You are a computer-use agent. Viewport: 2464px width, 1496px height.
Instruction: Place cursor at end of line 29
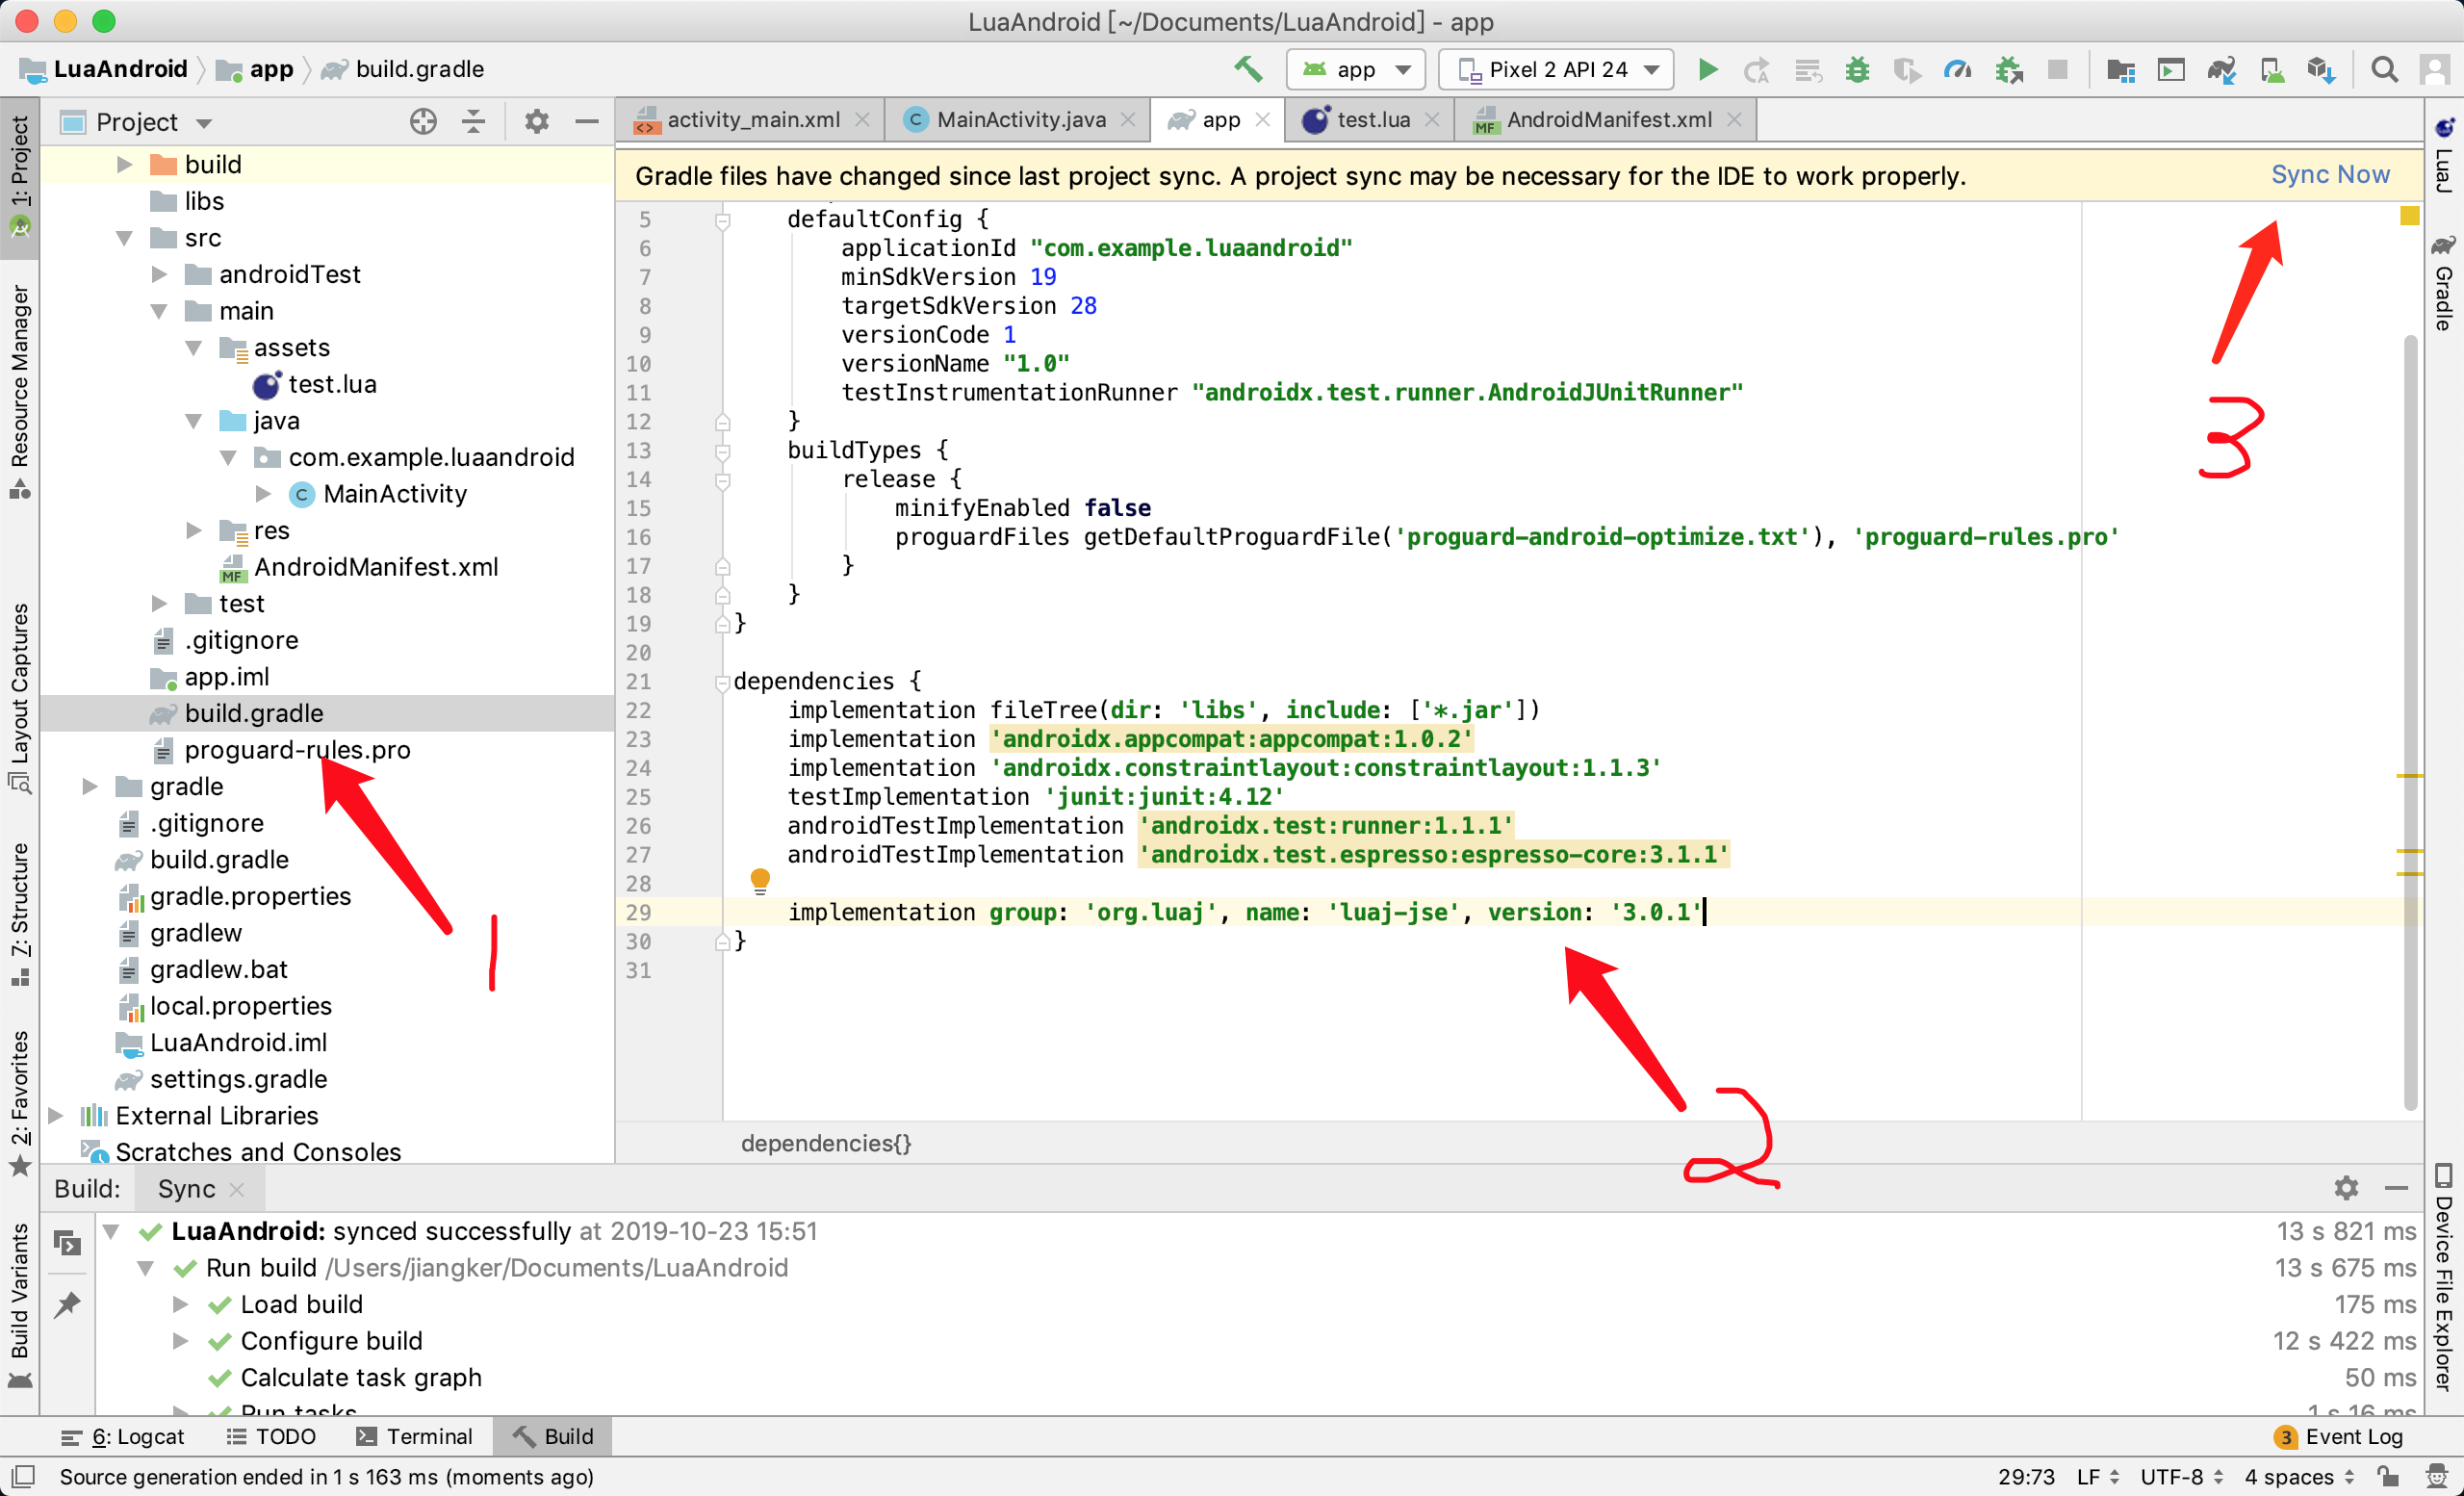(1706, 912)
